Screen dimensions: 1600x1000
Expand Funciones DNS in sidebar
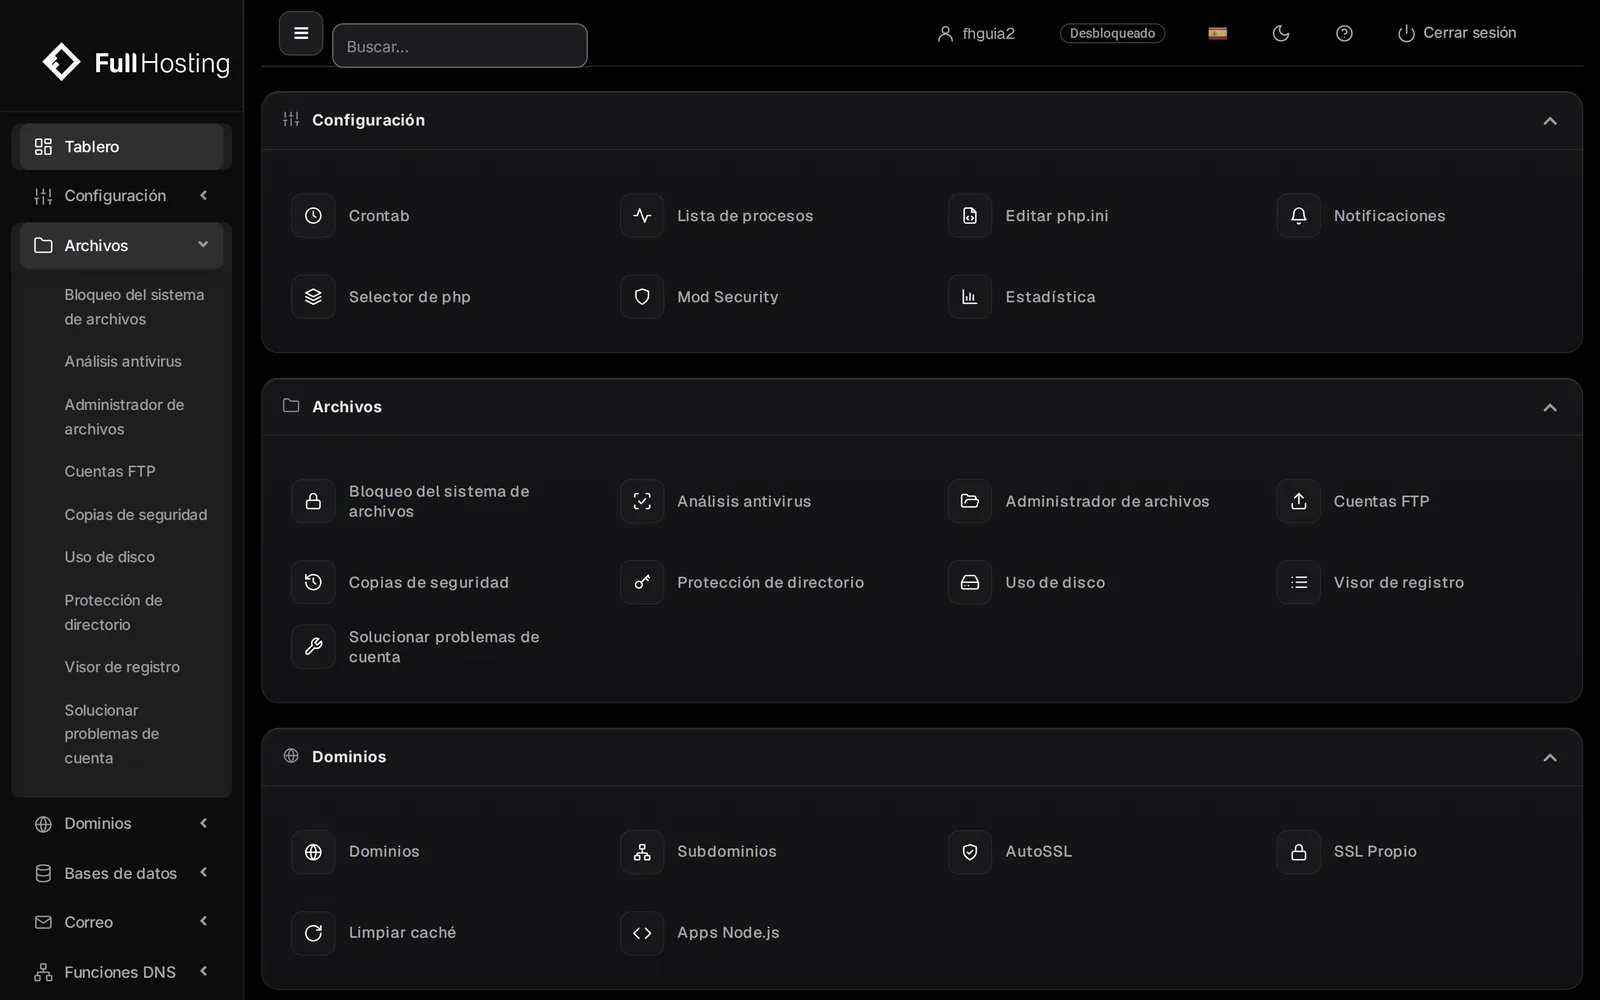click(x=122, y=972)
